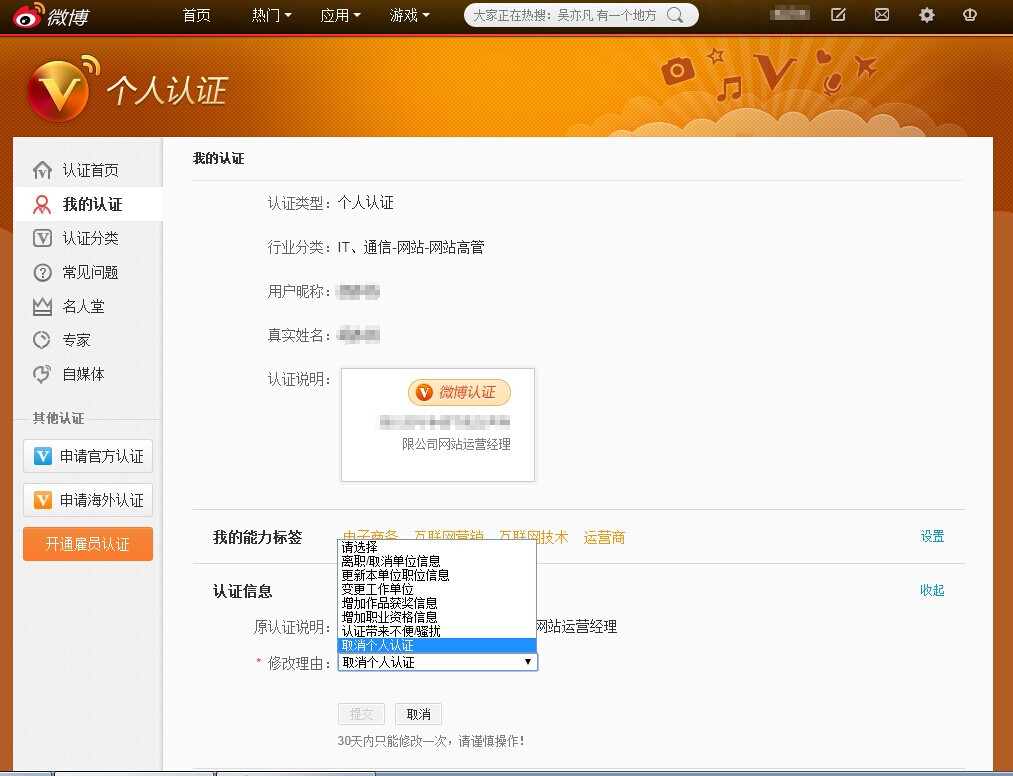The image size is (1013, 776).
Task: Open 认证分类 in sidebar
Action: [90, 238]
